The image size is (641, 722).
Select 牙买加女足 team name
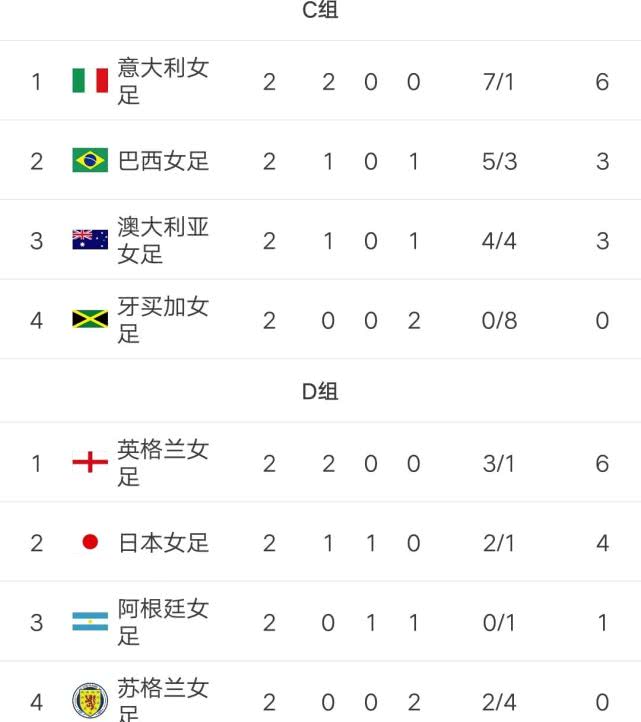163,320
